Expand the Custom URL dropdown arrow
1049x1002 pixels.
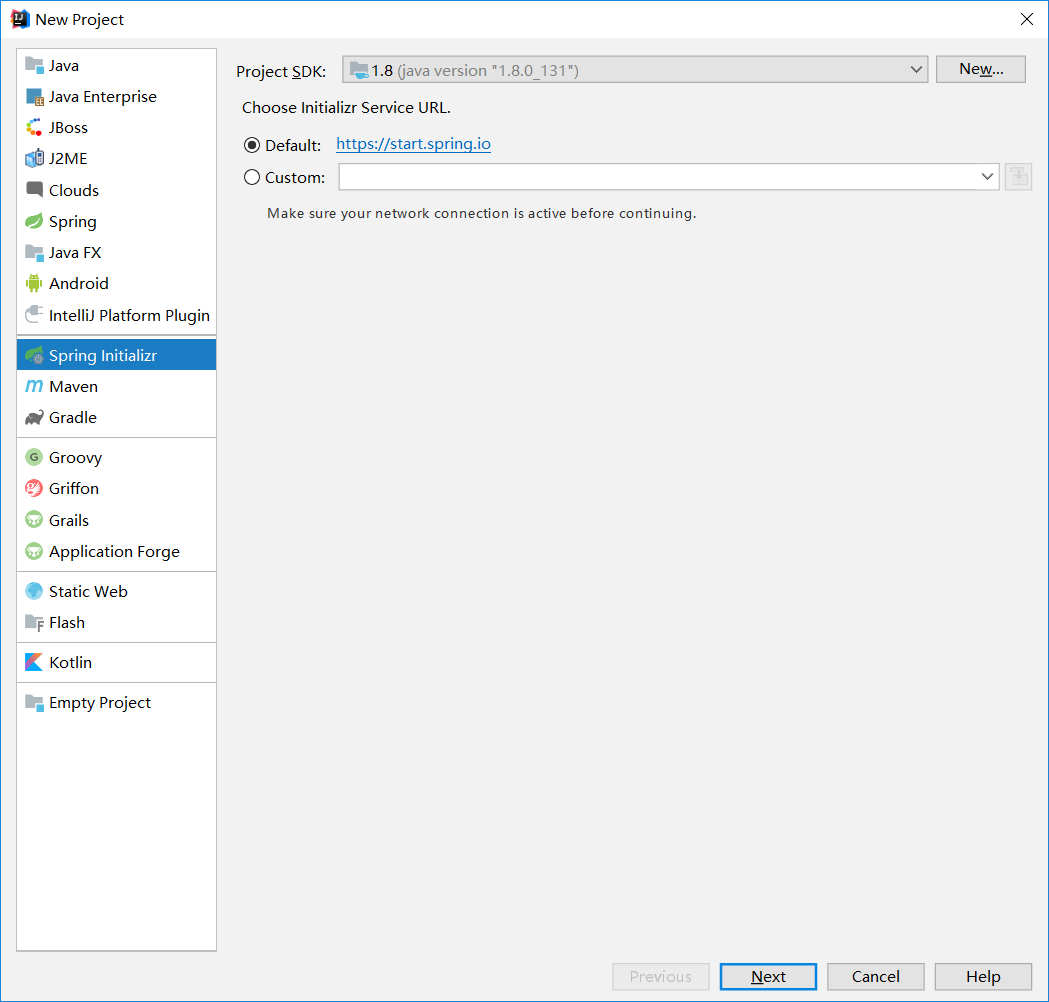point(987,177)
